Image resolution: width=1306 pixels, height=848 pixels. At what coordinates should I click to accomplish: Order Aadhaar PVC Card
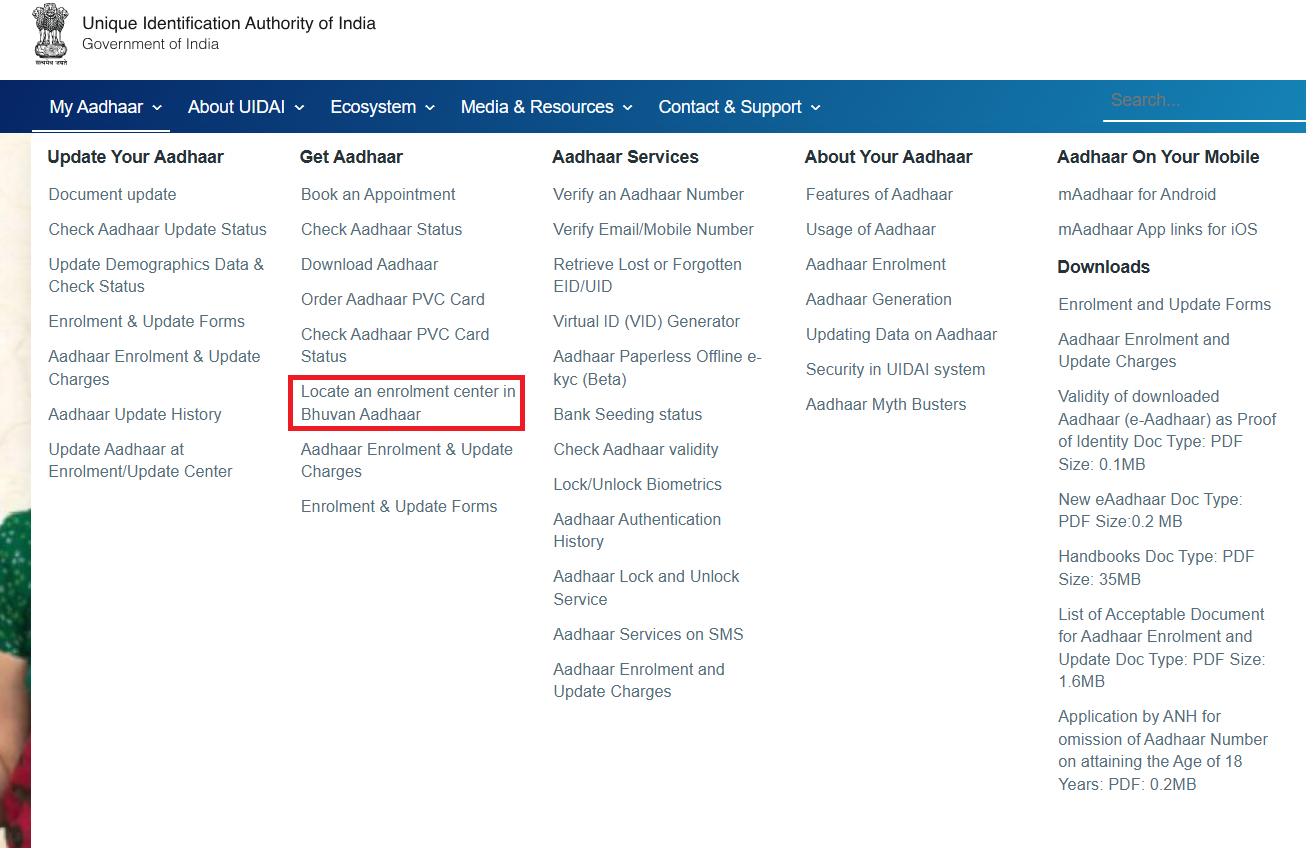click(x=392, y=299)
